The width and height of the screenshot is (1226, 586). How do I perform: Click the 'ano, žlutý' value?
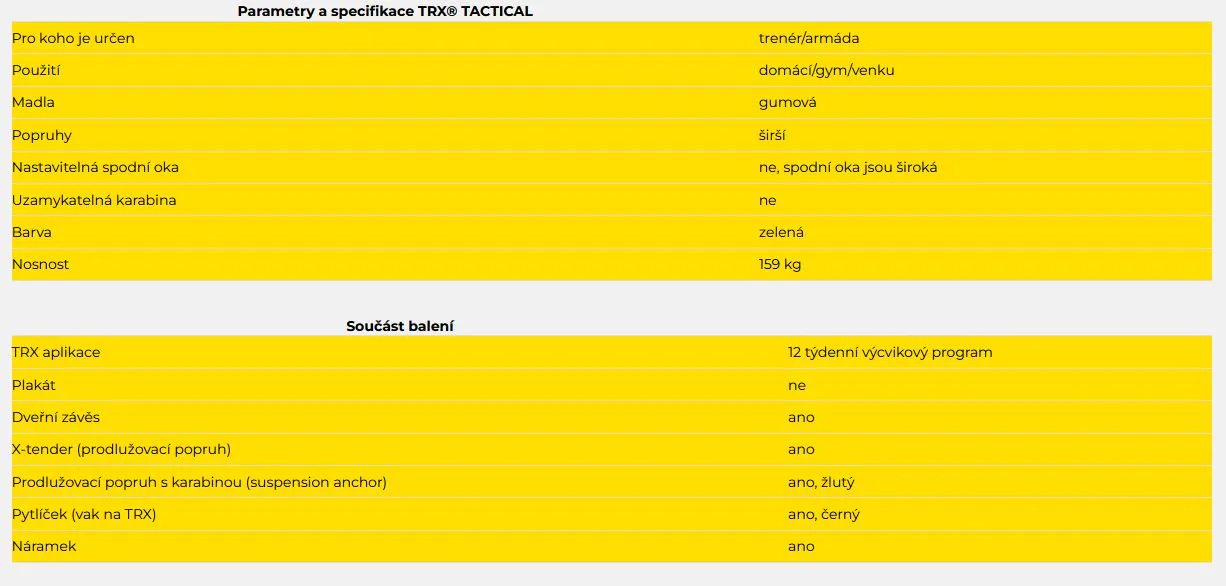(821, 482)
